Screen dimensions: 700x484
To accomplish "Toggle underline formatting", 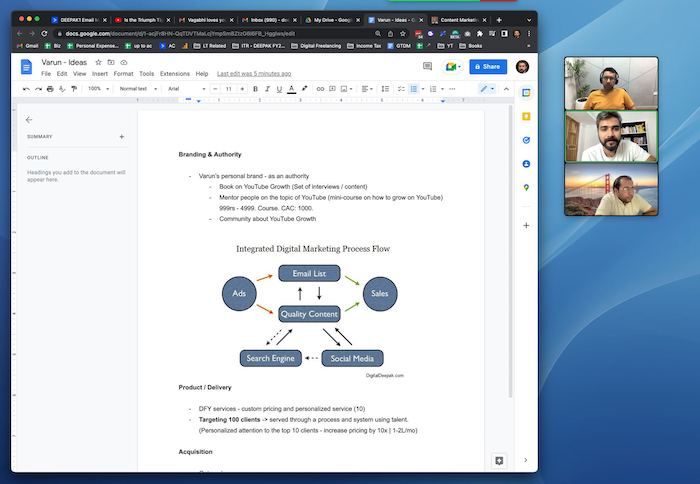I will (279, 89).
